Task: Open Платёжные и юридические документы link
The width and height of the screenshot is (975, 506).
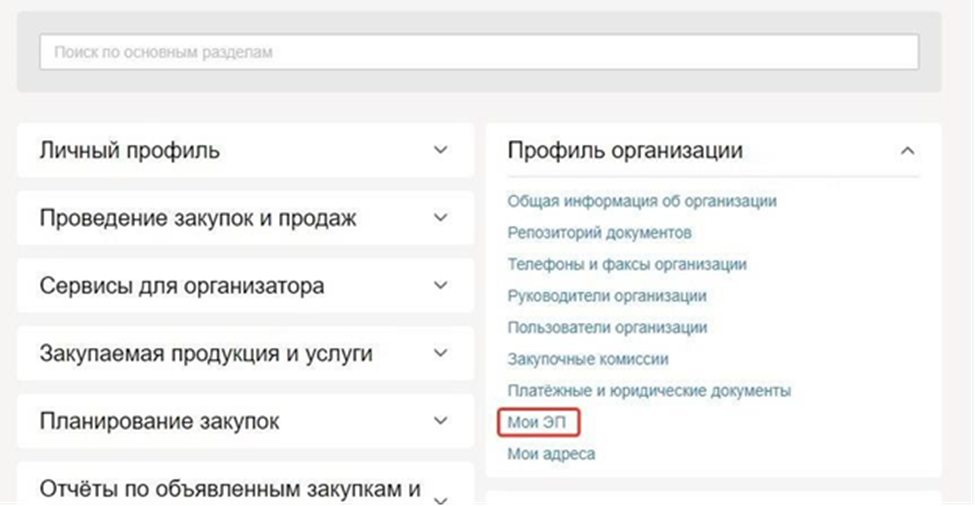Action: pyautogui.click(x=649, y=391)
